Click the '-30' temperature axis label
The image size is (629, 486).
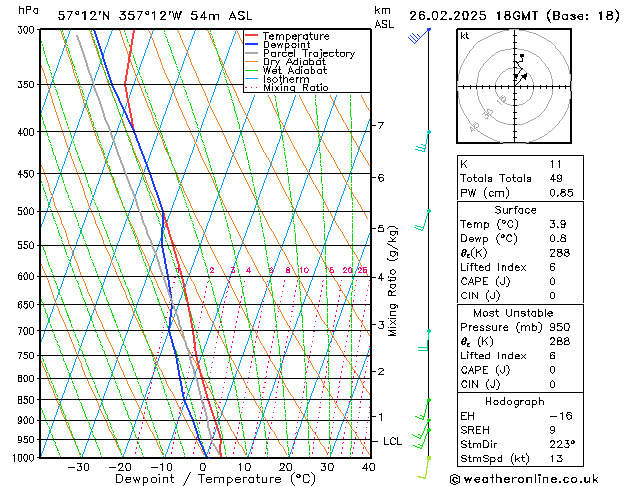pos(78,467)
